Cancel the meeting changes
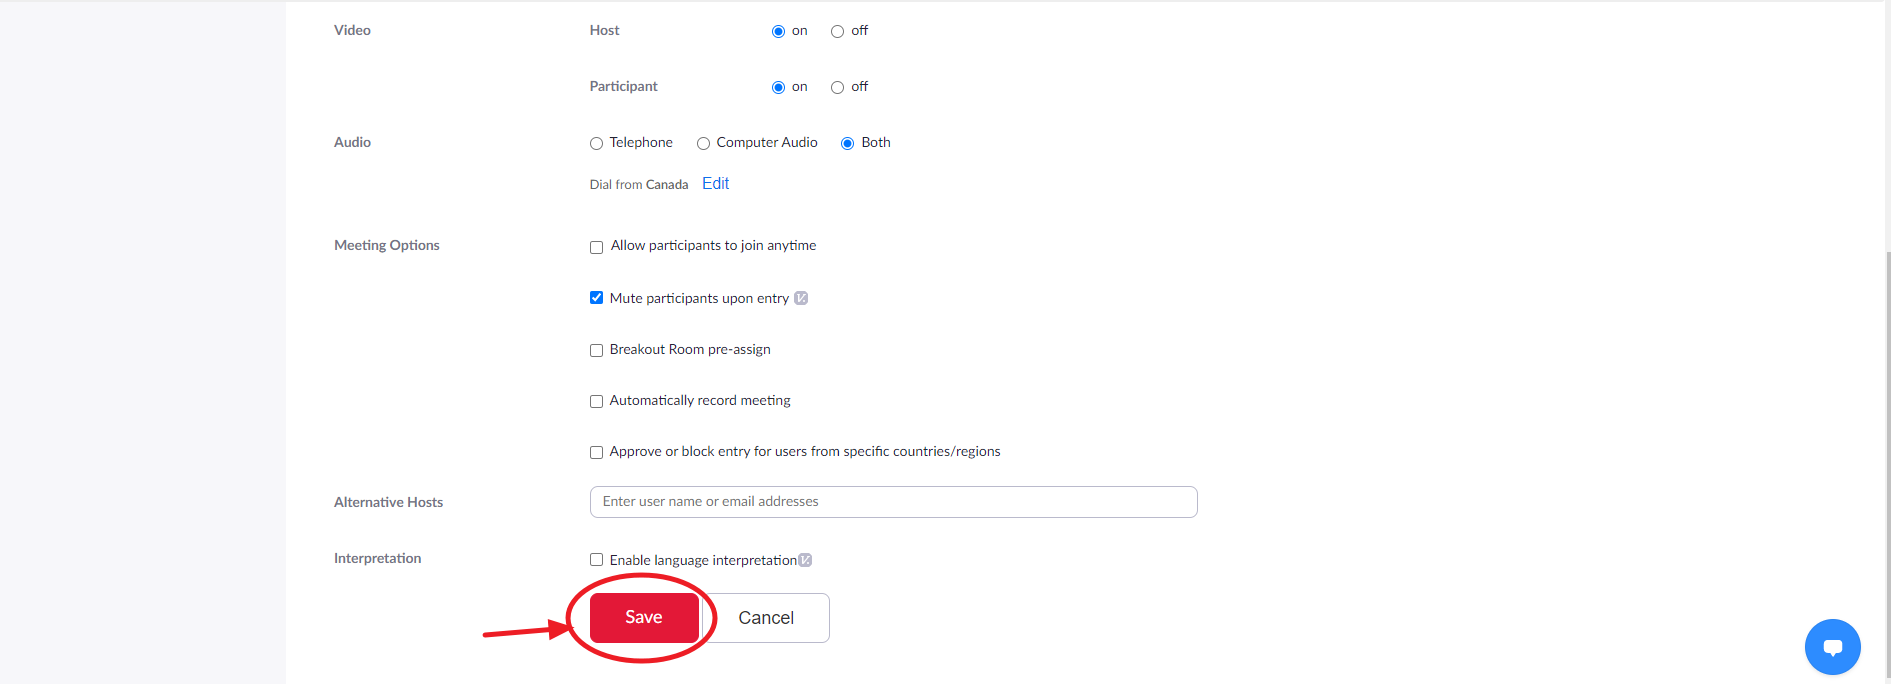The height and width of the screenshot is (684, 1891). point(766,617)
